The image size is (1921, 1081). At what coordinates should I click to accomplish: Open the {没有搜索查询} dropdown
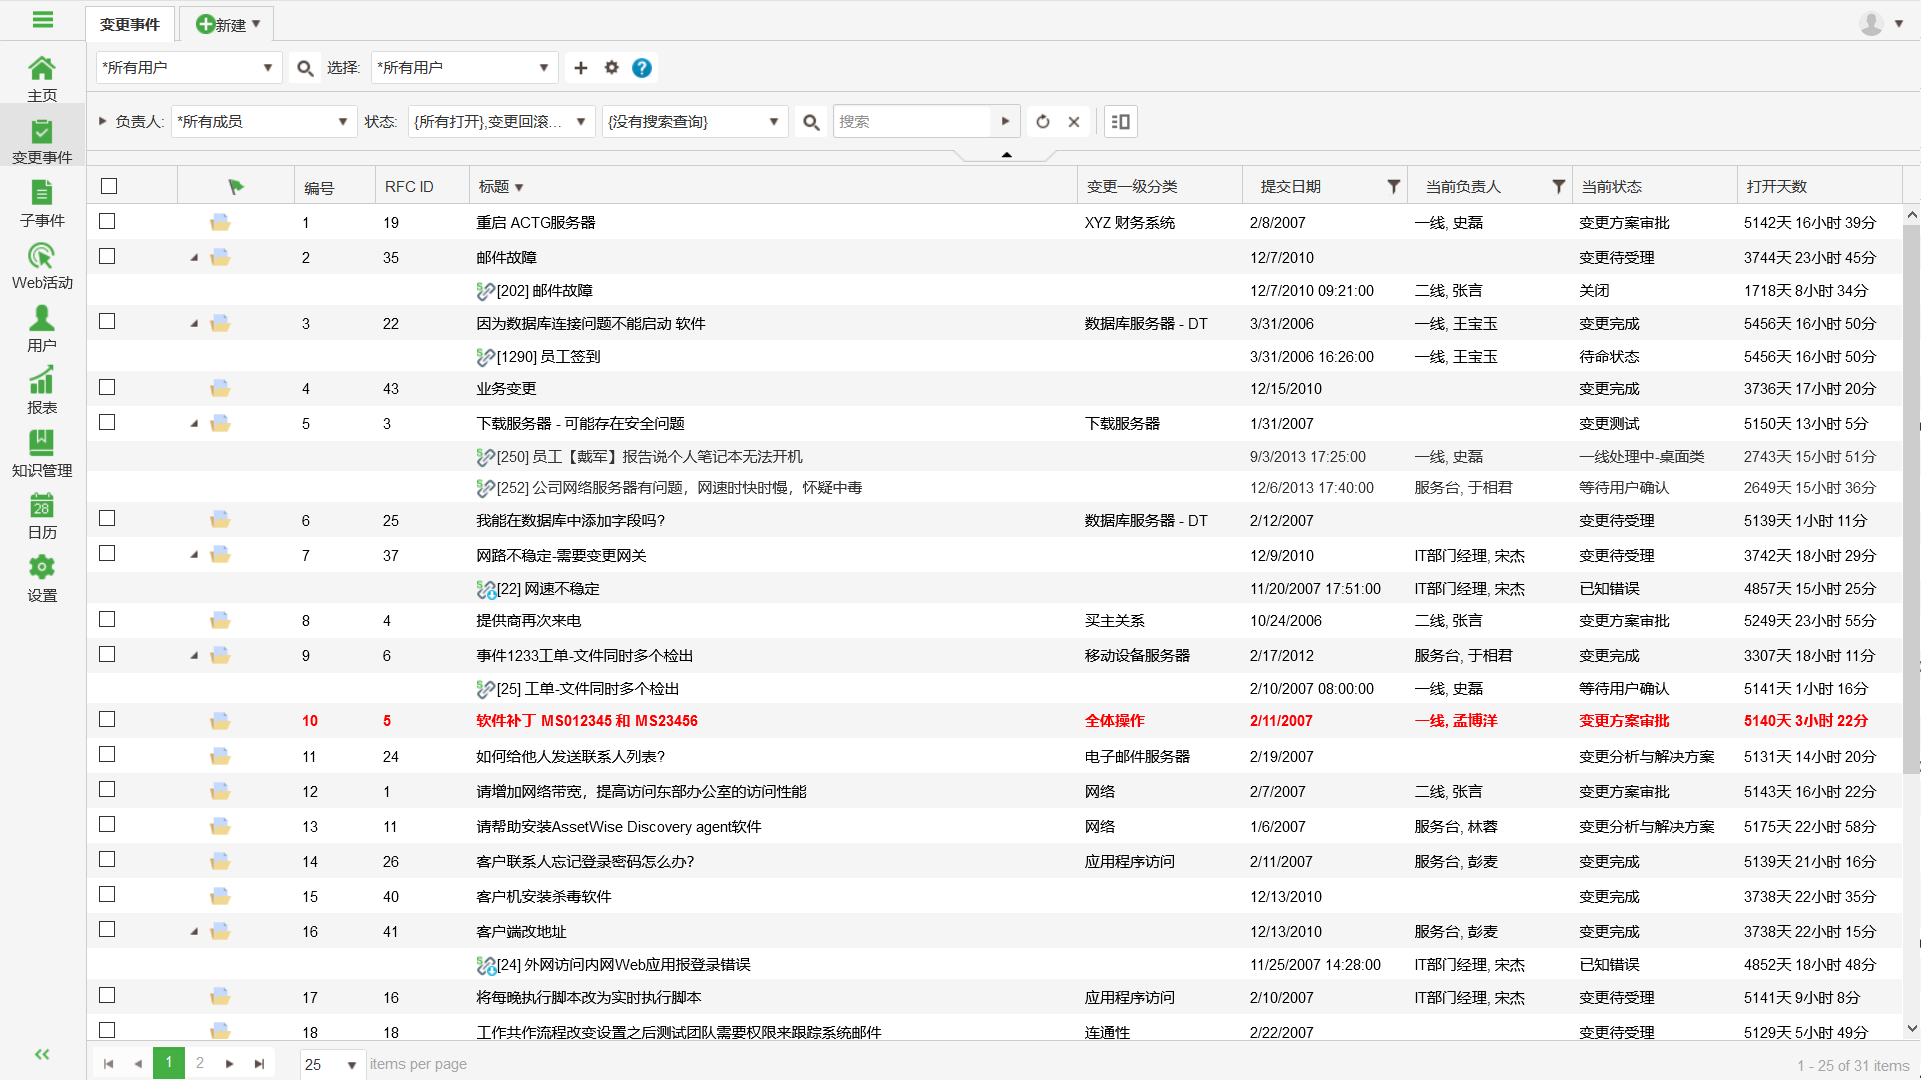click(695, 122)
